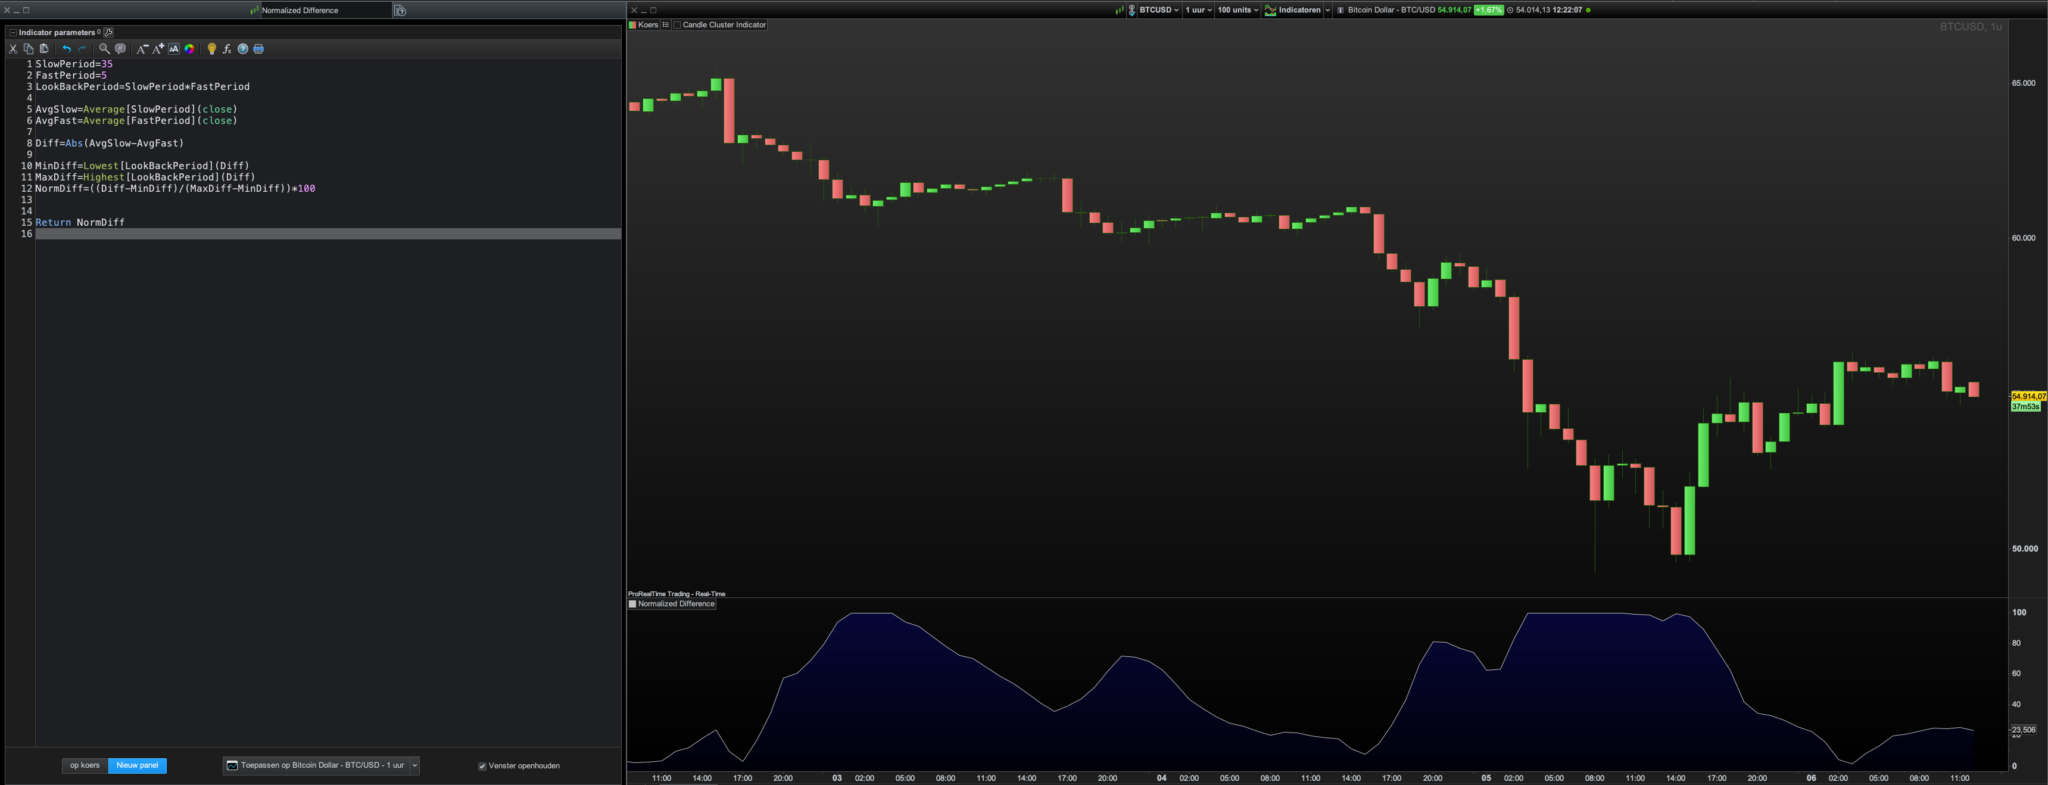The height and width of the screenshot is (785, 2048).
Task: Toggle 'Venster openhouden' checkbox
Action: click(x=482, y=766)
